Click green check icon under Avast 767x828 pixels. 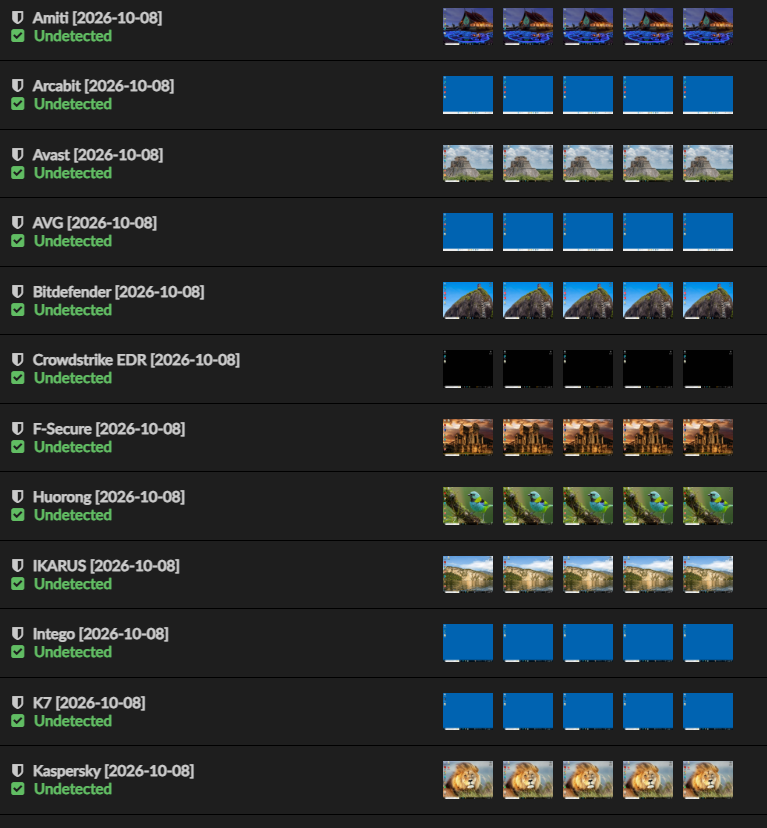[x=17, y=173]
